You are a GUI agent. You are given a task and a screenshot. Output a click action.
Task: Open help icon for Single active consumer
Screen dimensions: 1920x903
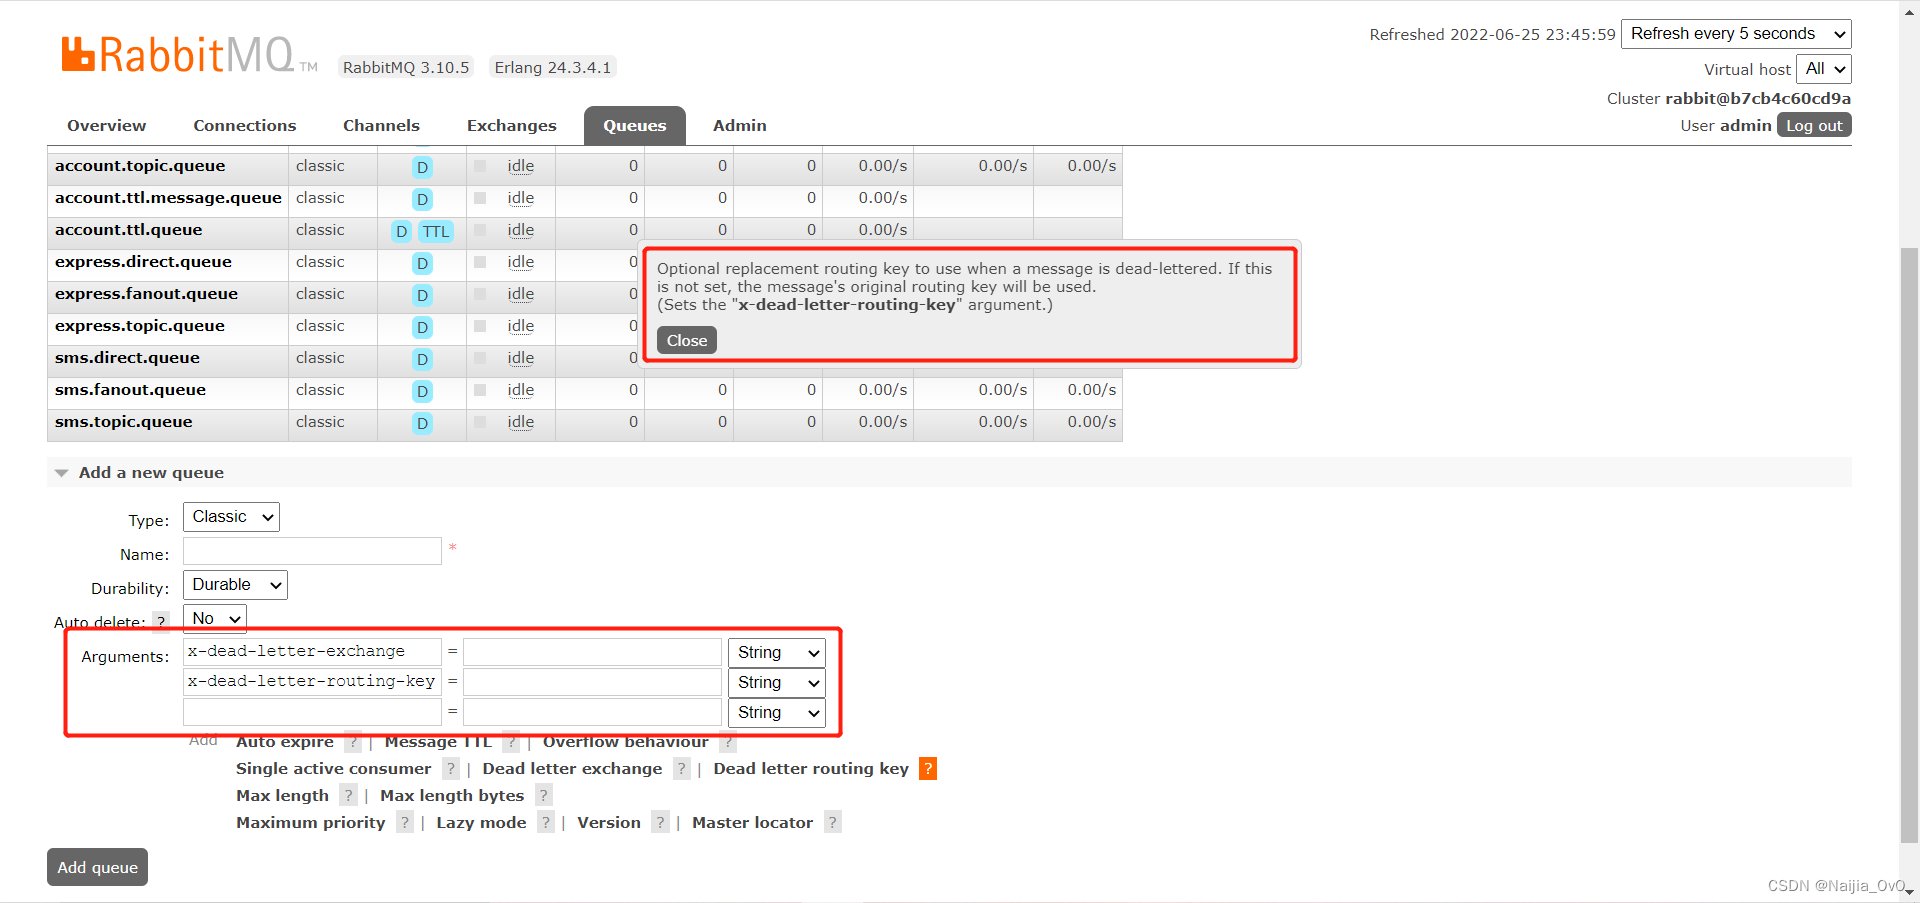point(451,769)
